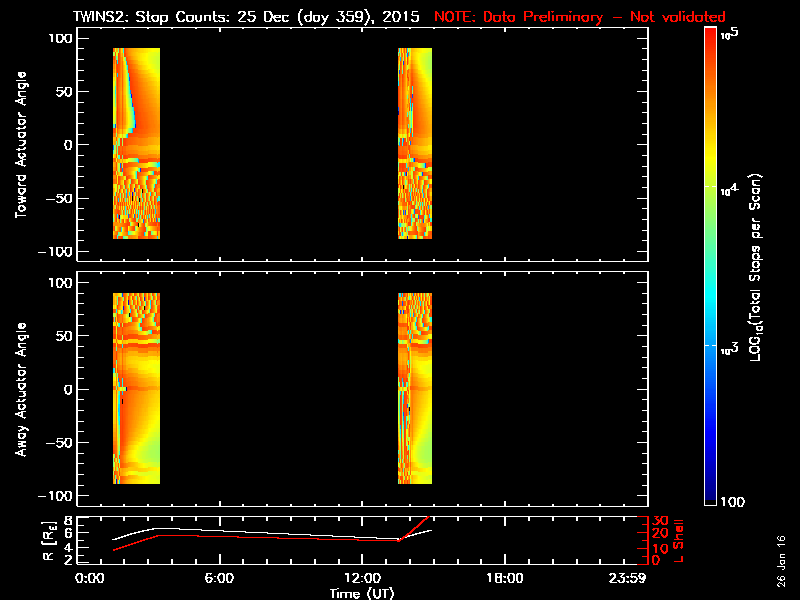Click the 10^4 colorbar tick label
The width and height of the screenshot is (800, 600).
pyautogui.click(x=730, y=190)
